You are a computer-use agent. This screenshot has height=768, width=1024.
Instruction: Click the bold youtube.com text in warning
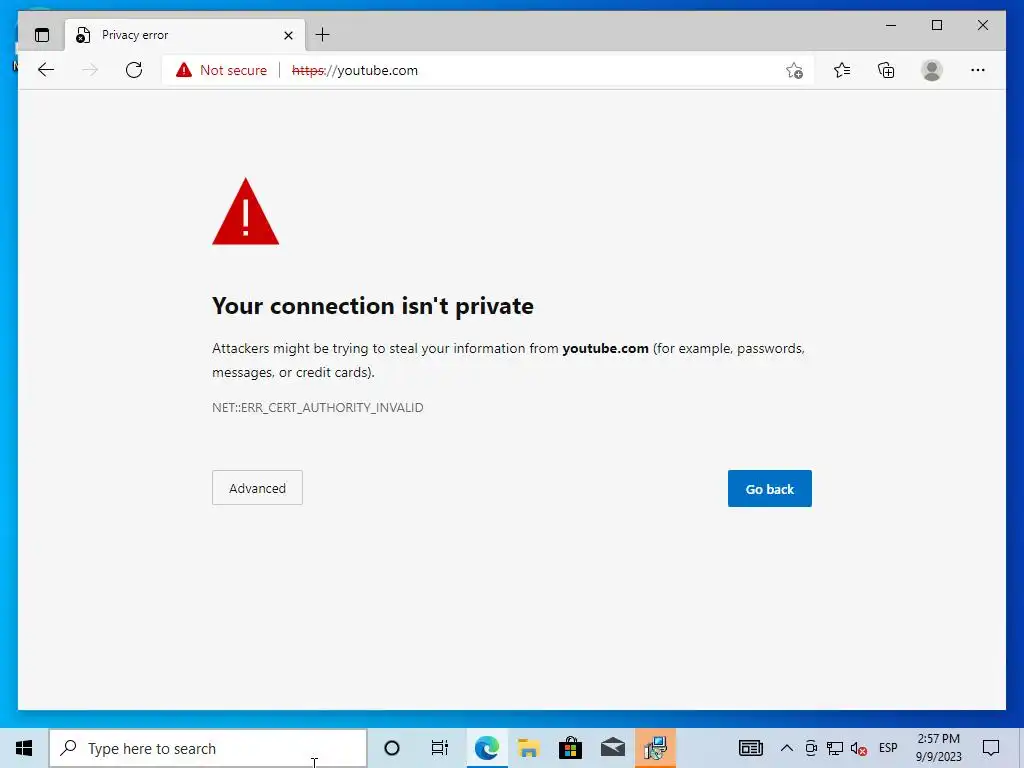coord(605,349)
